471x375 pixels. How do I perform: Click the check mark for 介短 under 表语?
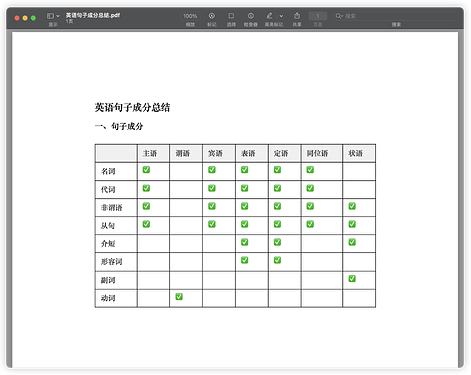245,242
